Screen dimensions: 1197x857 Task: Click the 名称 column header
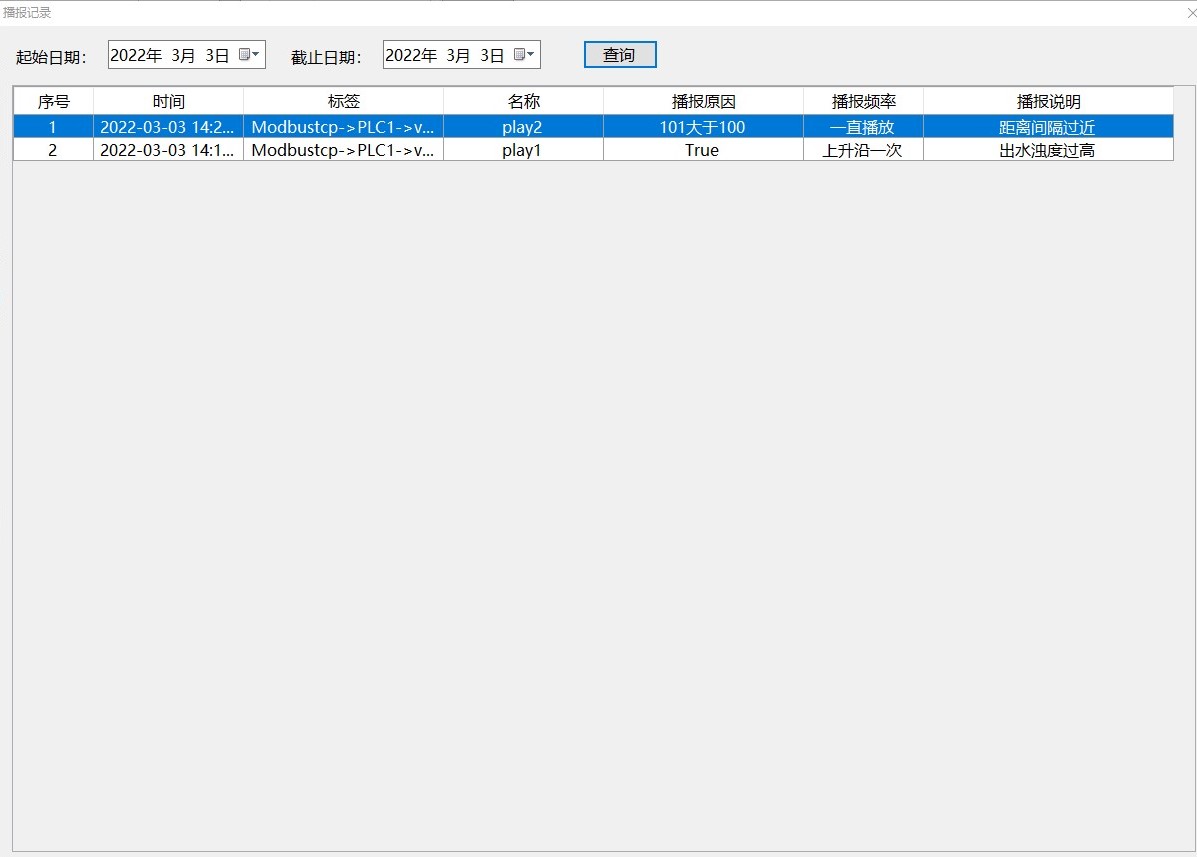pyautogui.click(x=522, y=101)
